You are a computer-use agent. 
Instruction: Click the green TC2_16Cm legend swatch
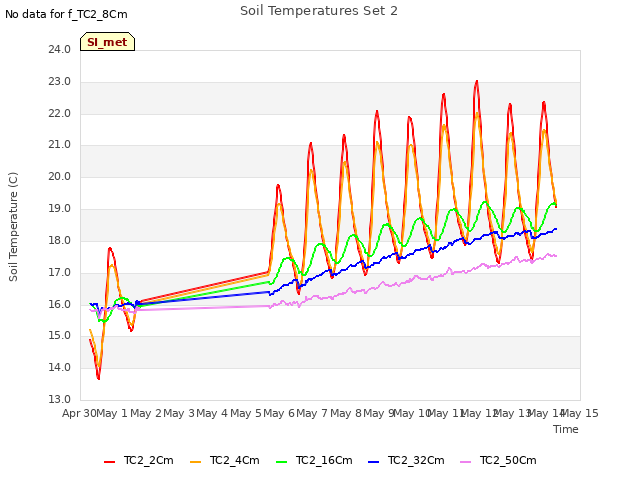[281, 462]
